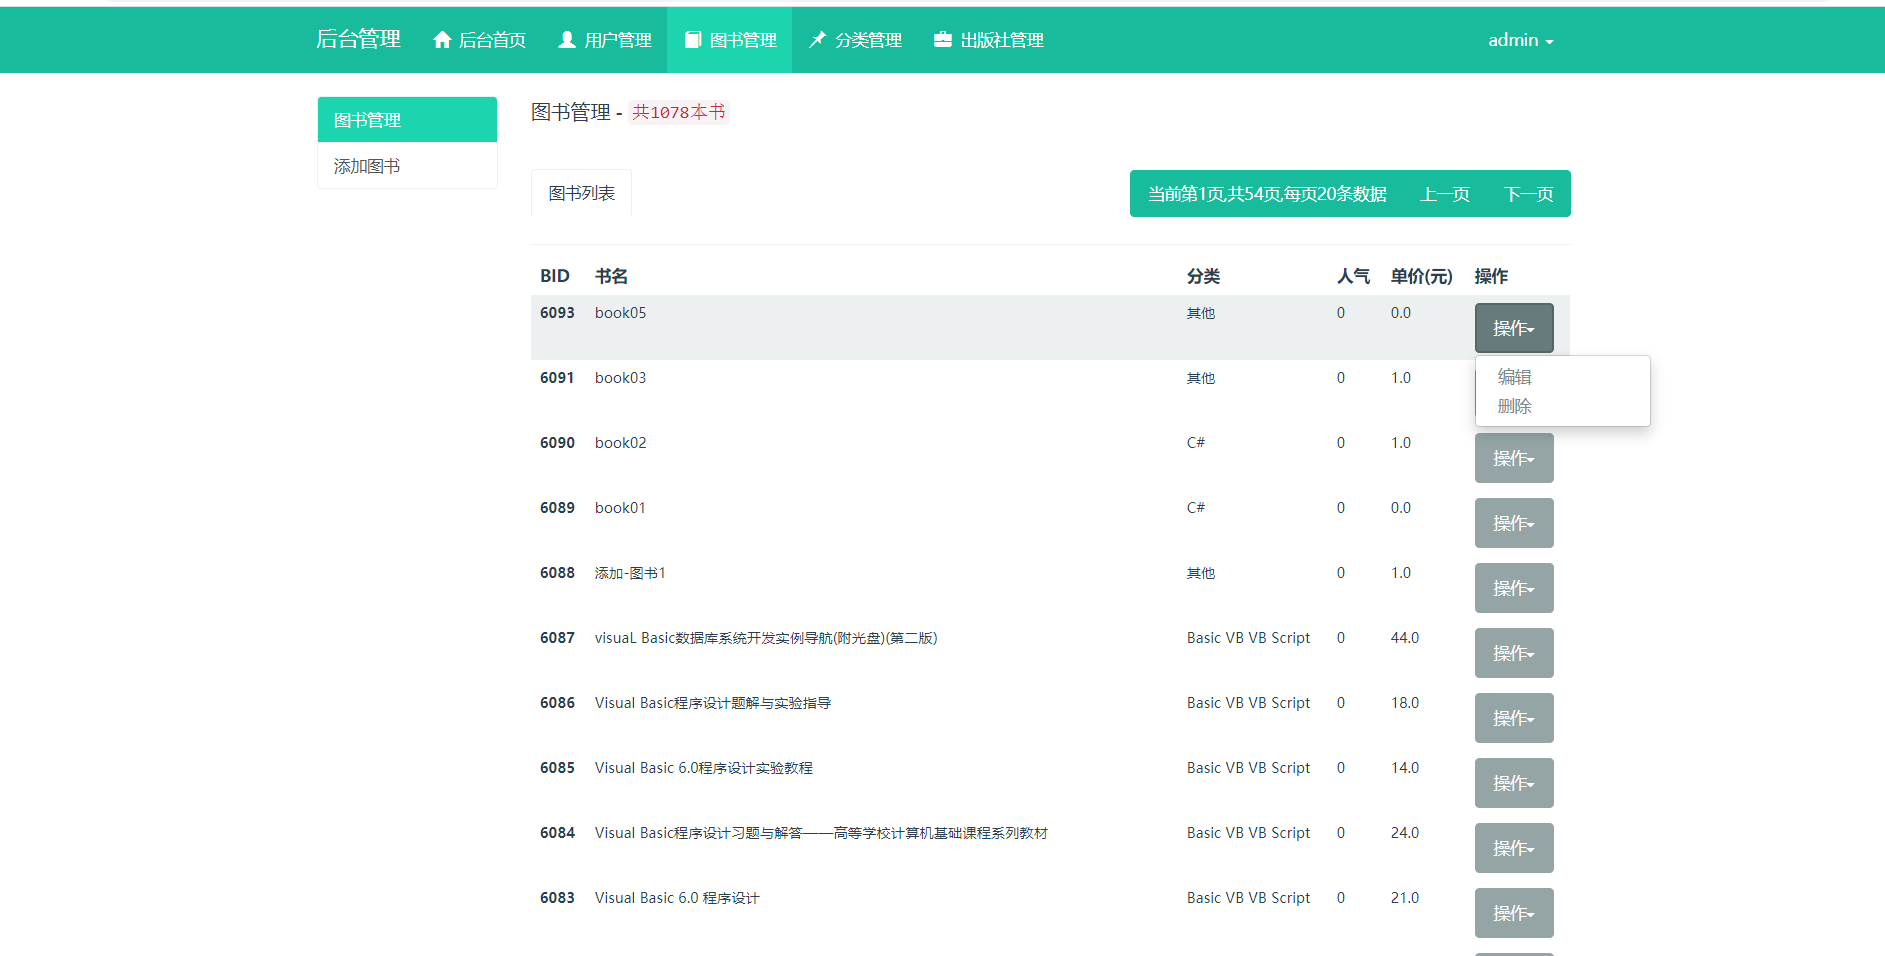The width and height of the screenshot is (1885, 956).
Task: Open the admin user dropdown
Action: [x=1519, y=40]
